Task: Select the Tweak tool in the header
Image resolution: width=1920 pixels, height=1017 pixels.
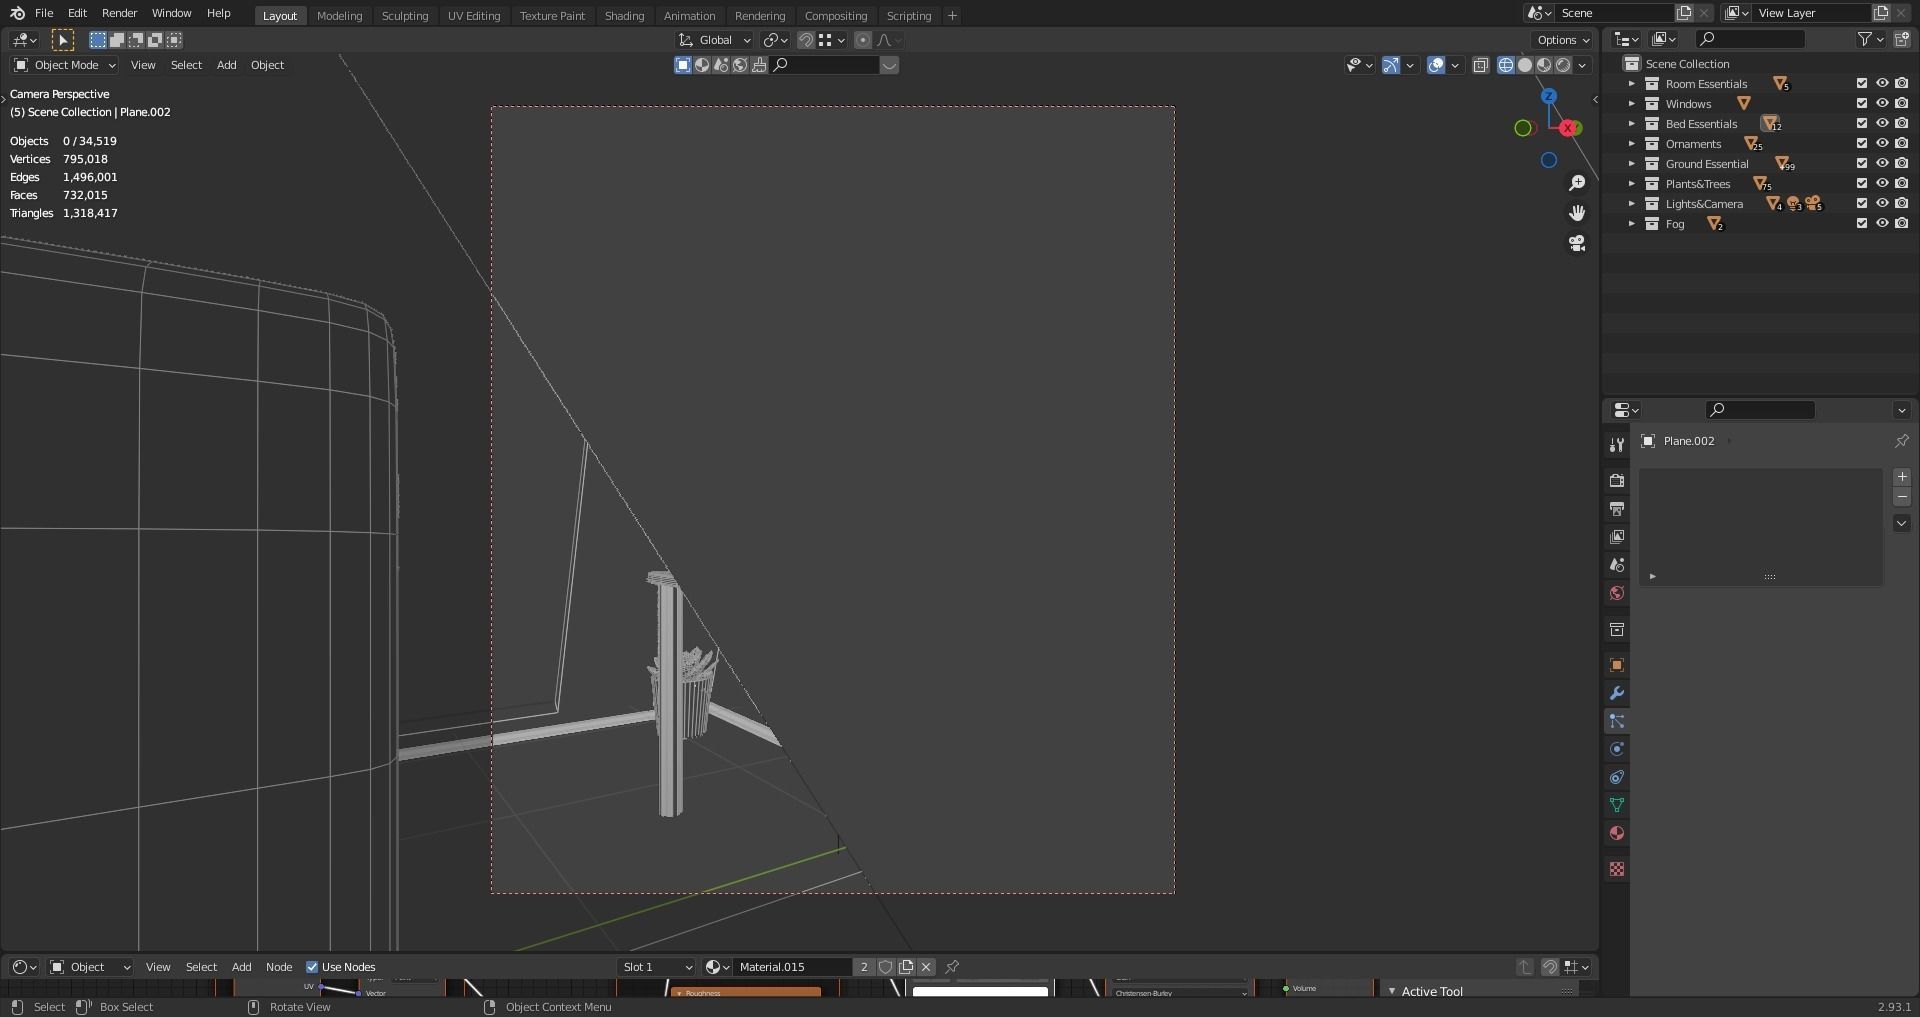Action: 62,40
